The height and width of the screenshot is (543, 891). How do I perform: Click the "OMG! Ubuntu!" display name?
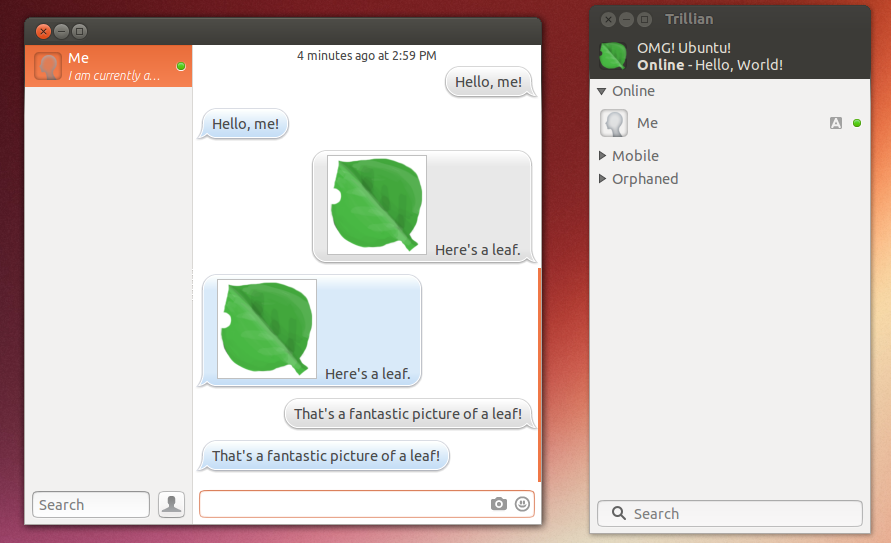[x=684, y=48]
